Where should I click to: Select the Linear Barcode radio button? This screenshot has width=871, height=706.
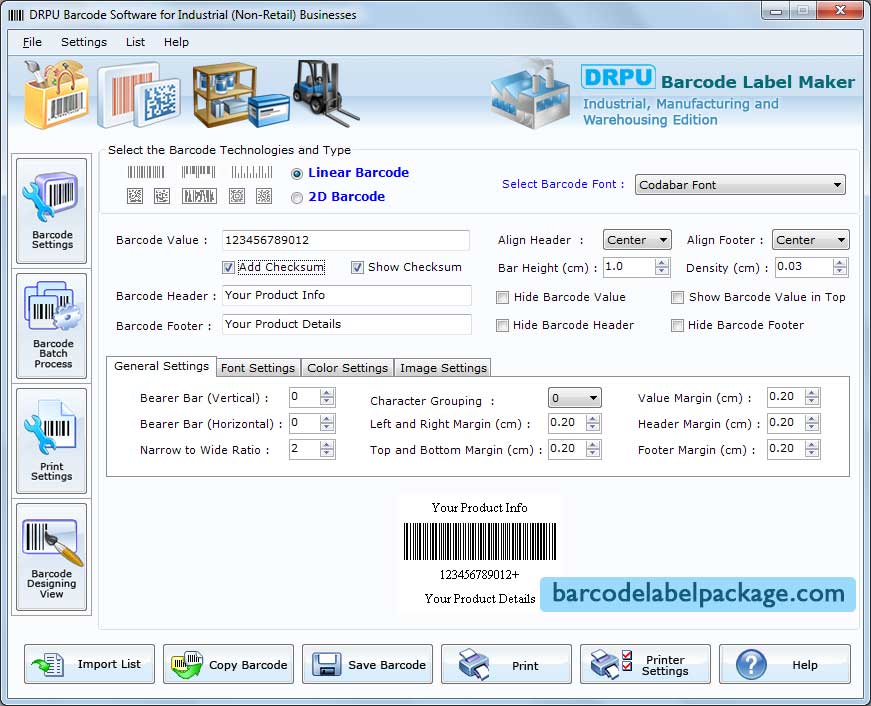tap(297, 174)
